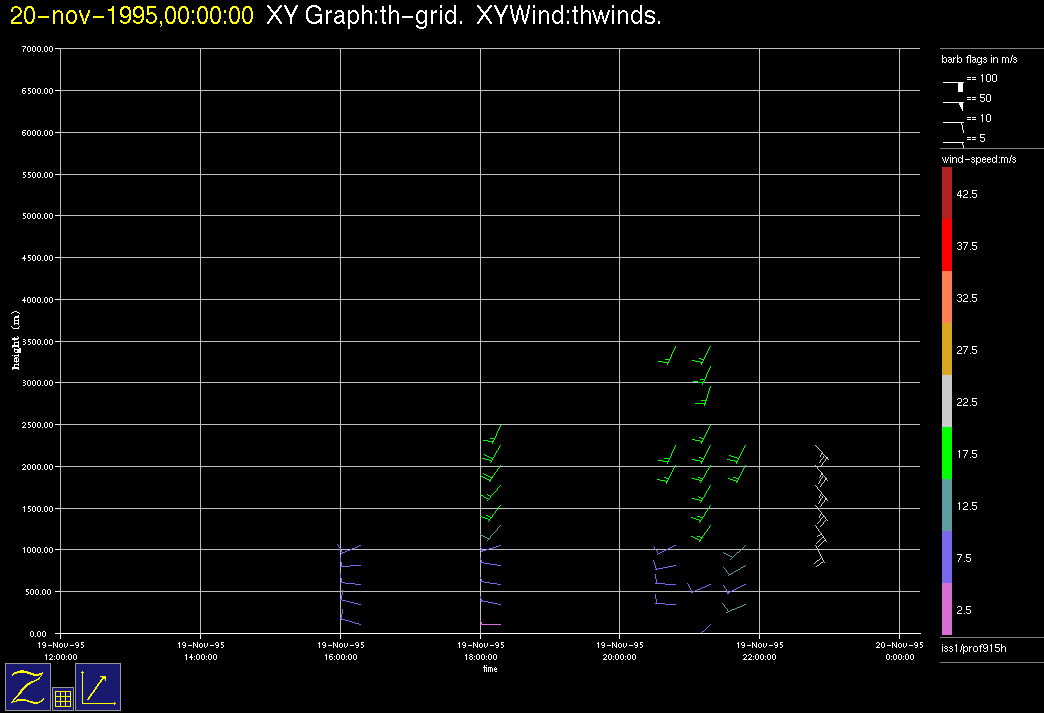
Task: Click the yellow date-time stamp in title
Action: 132,16
